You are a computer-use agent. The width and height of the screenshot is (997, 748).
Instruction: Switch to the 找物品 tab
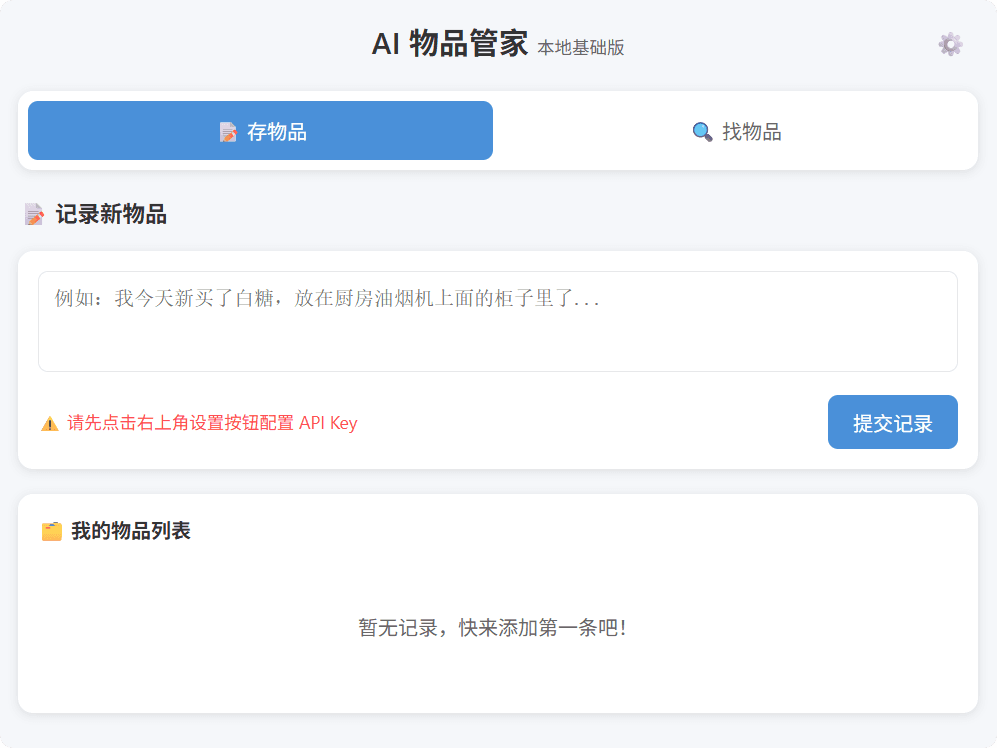(x=736, y=131)
